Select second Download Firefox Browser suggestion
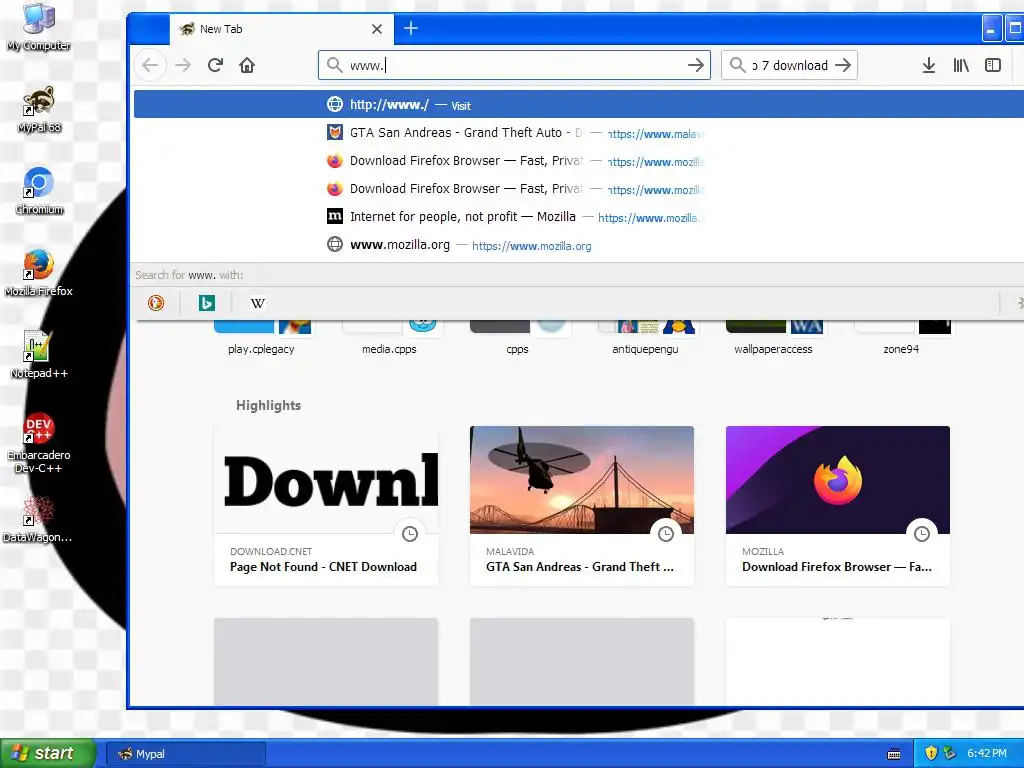The height and width of the screenshot is (768, 1024). tap(579, 189)
